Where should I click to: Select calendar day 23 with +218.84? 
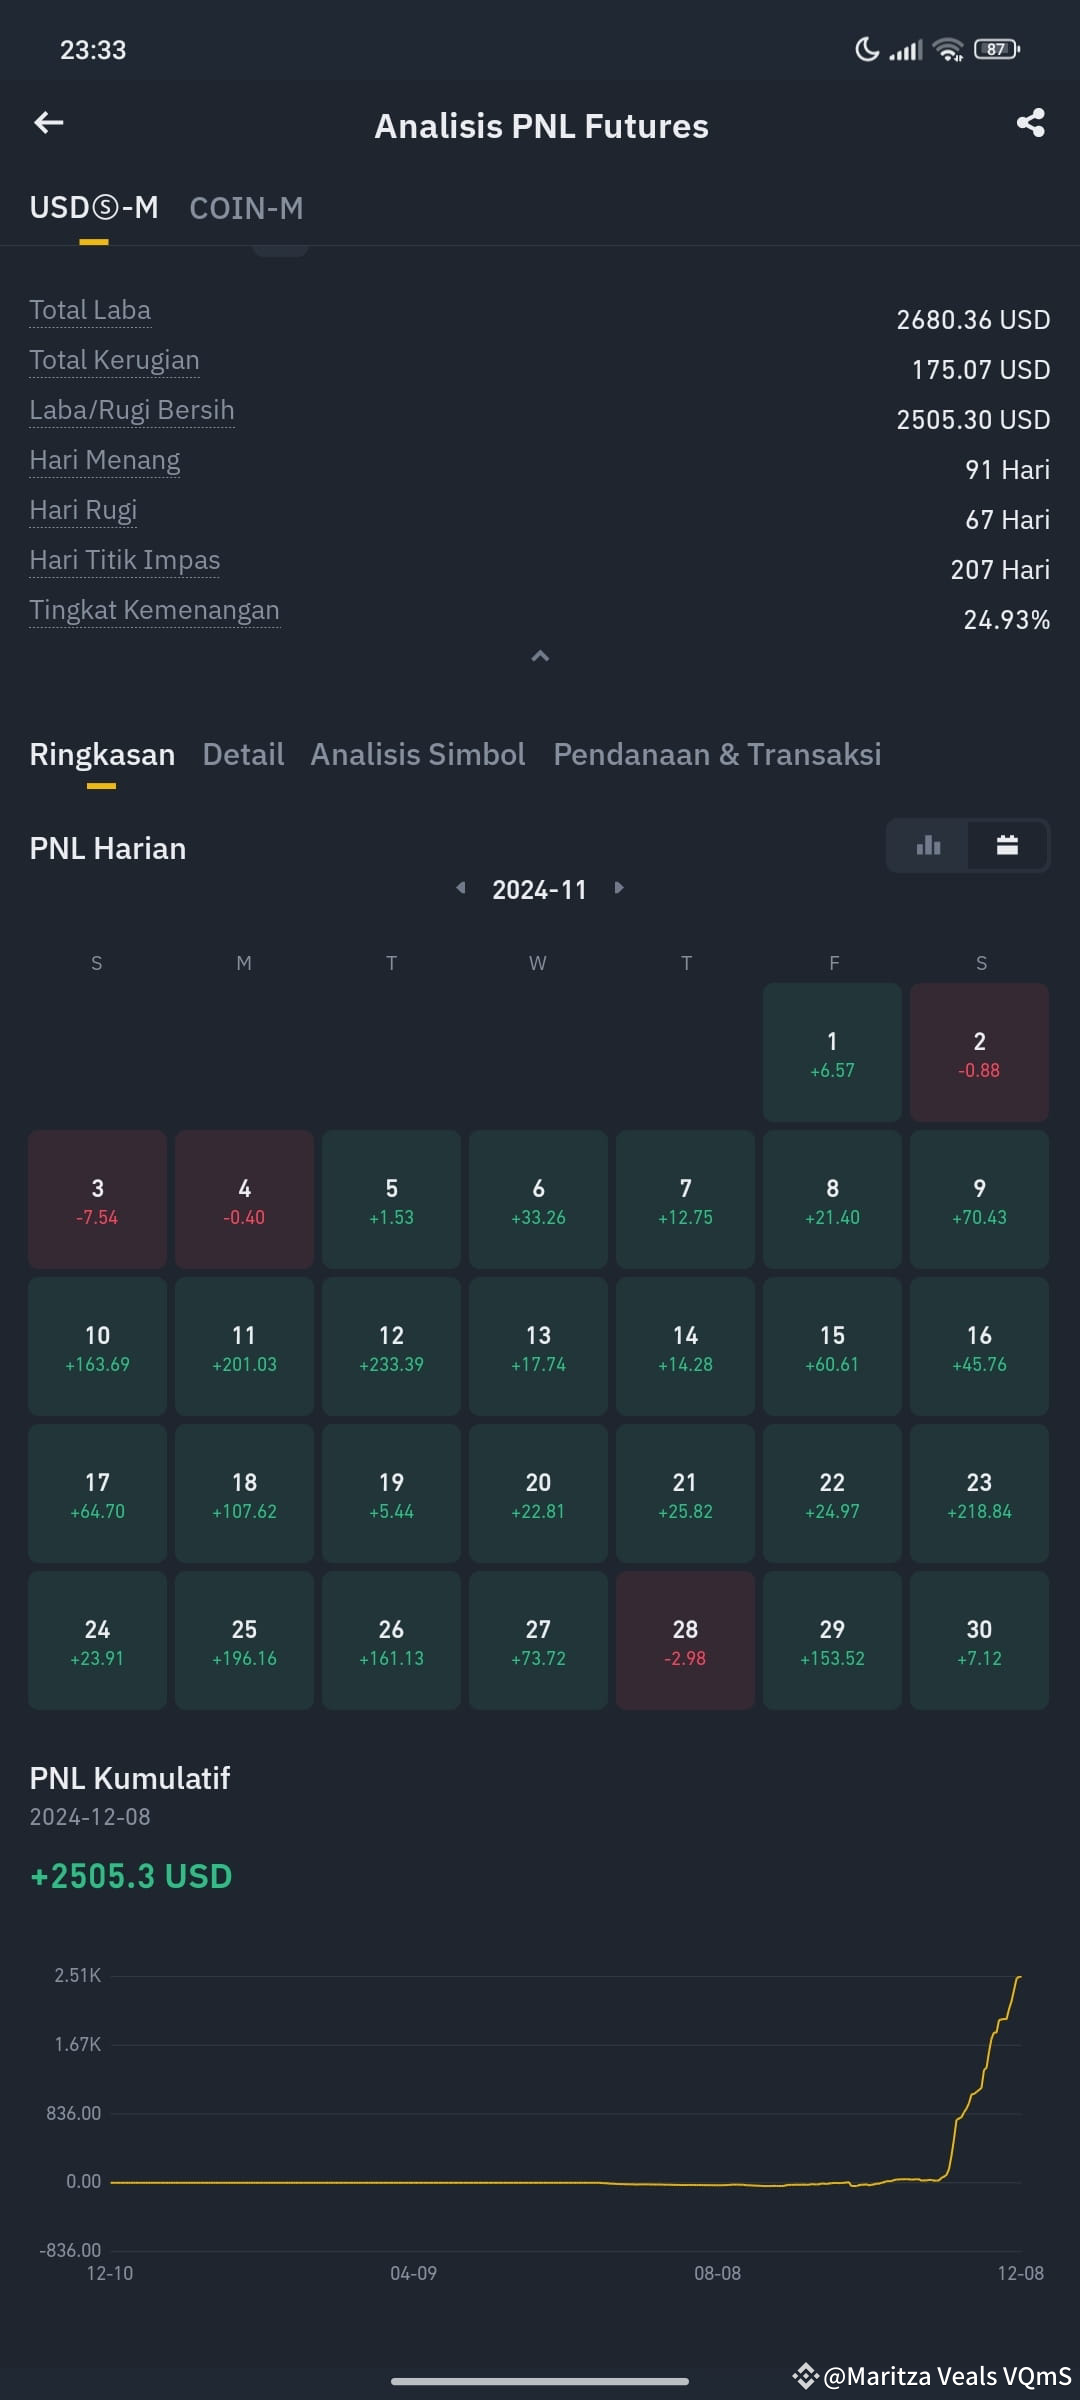pyautogui.click(x=979, y=1493)
